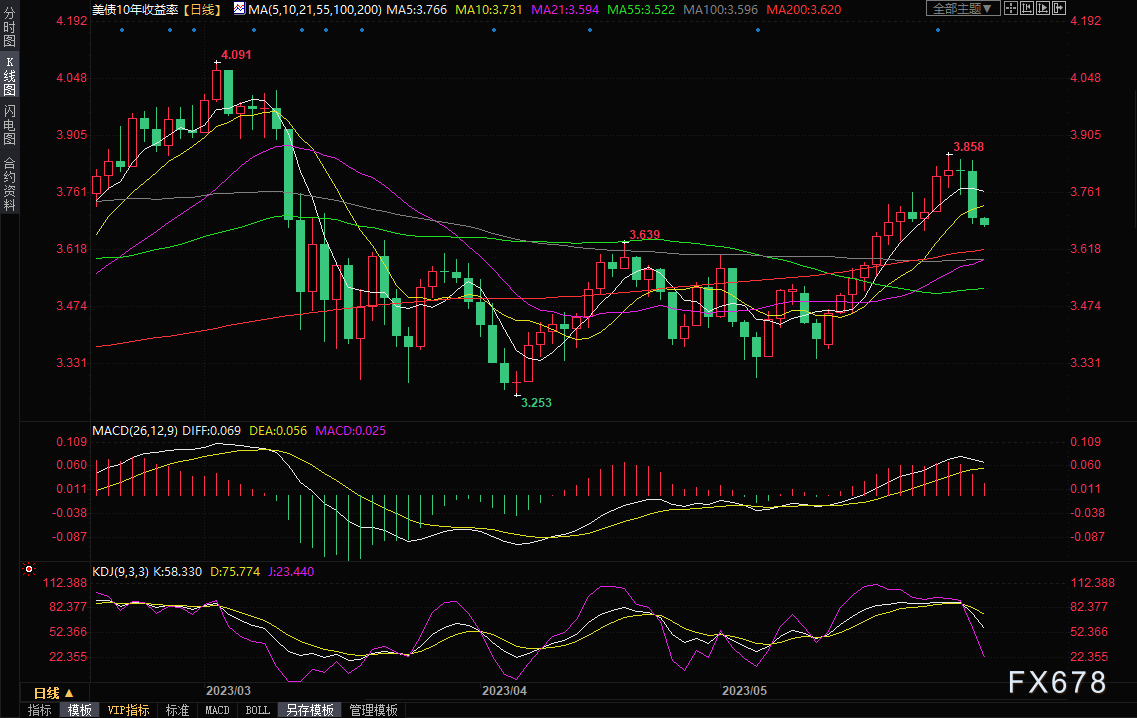Click the first blue event dot under the title
1137x718 pixels.
122,29
